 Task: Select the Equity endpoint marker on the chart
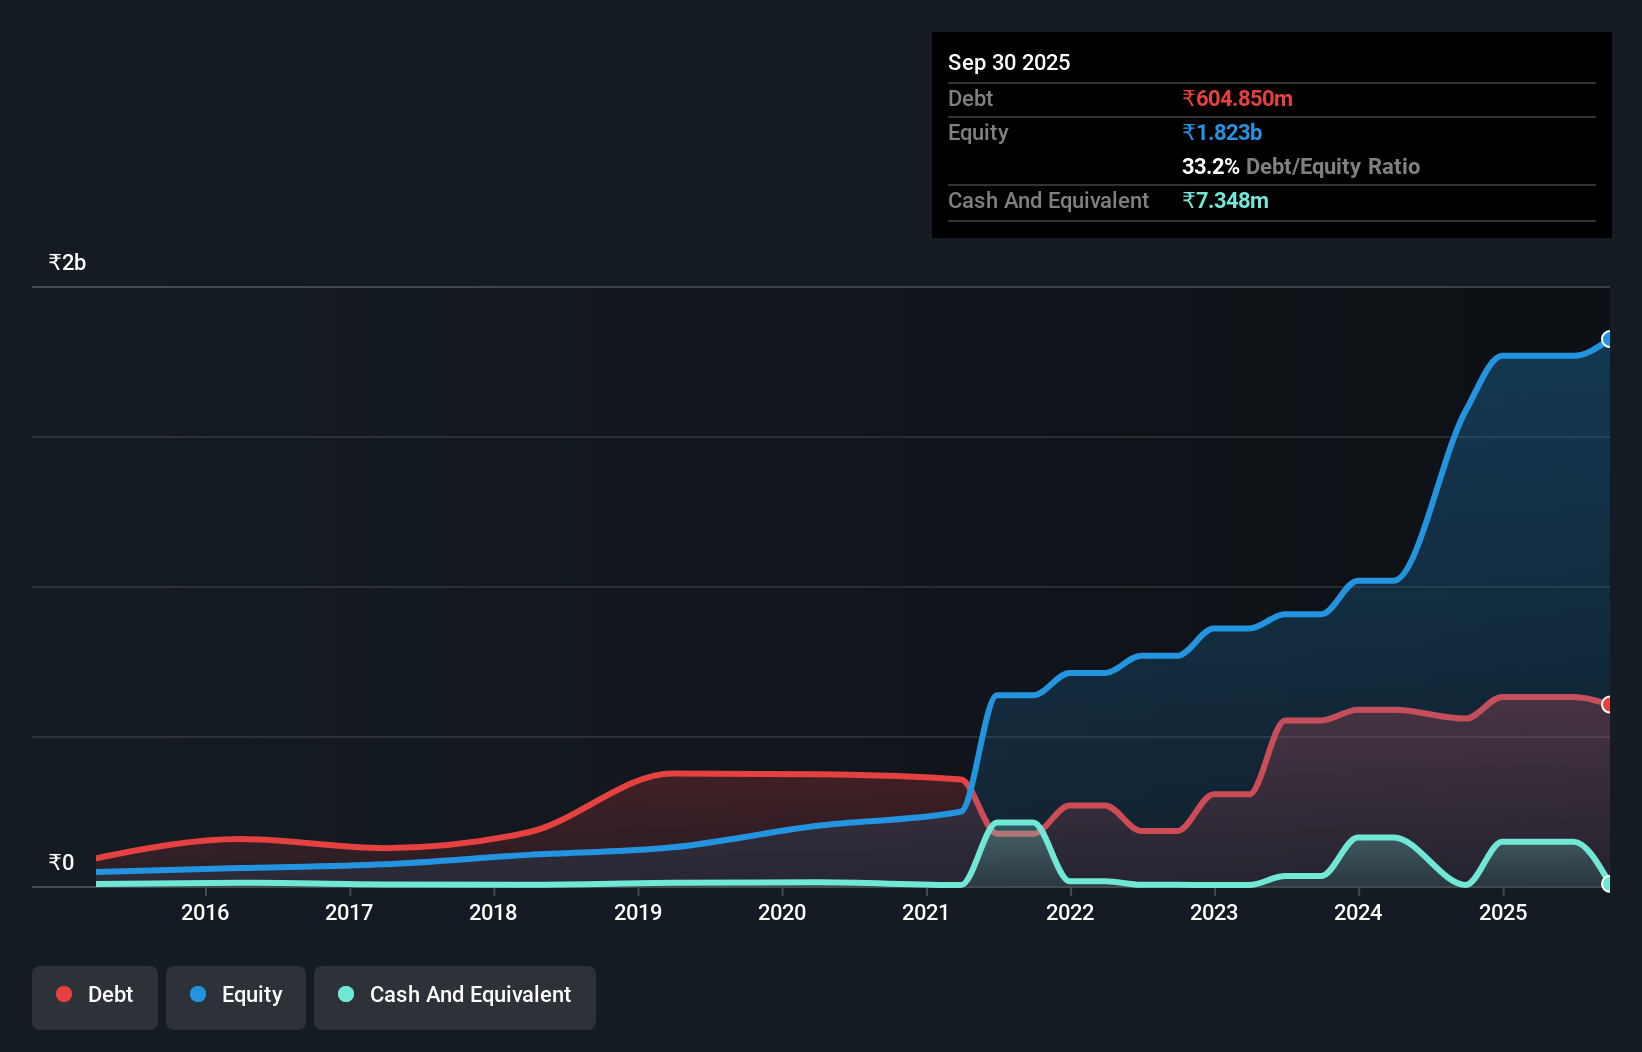(x=1608, y=340)
